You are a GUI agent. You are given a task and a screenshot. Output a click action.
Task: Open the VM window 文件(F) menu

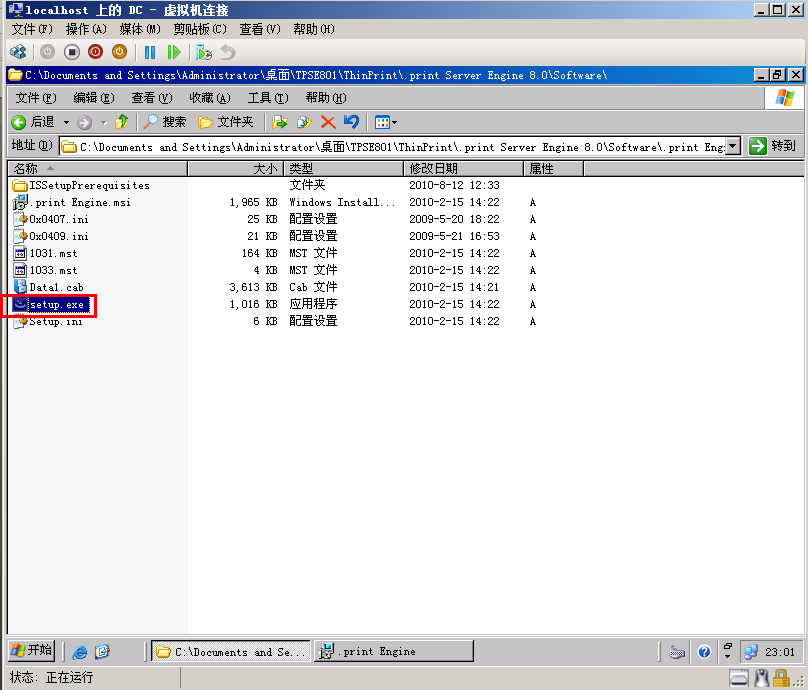(x=32, y=29)
